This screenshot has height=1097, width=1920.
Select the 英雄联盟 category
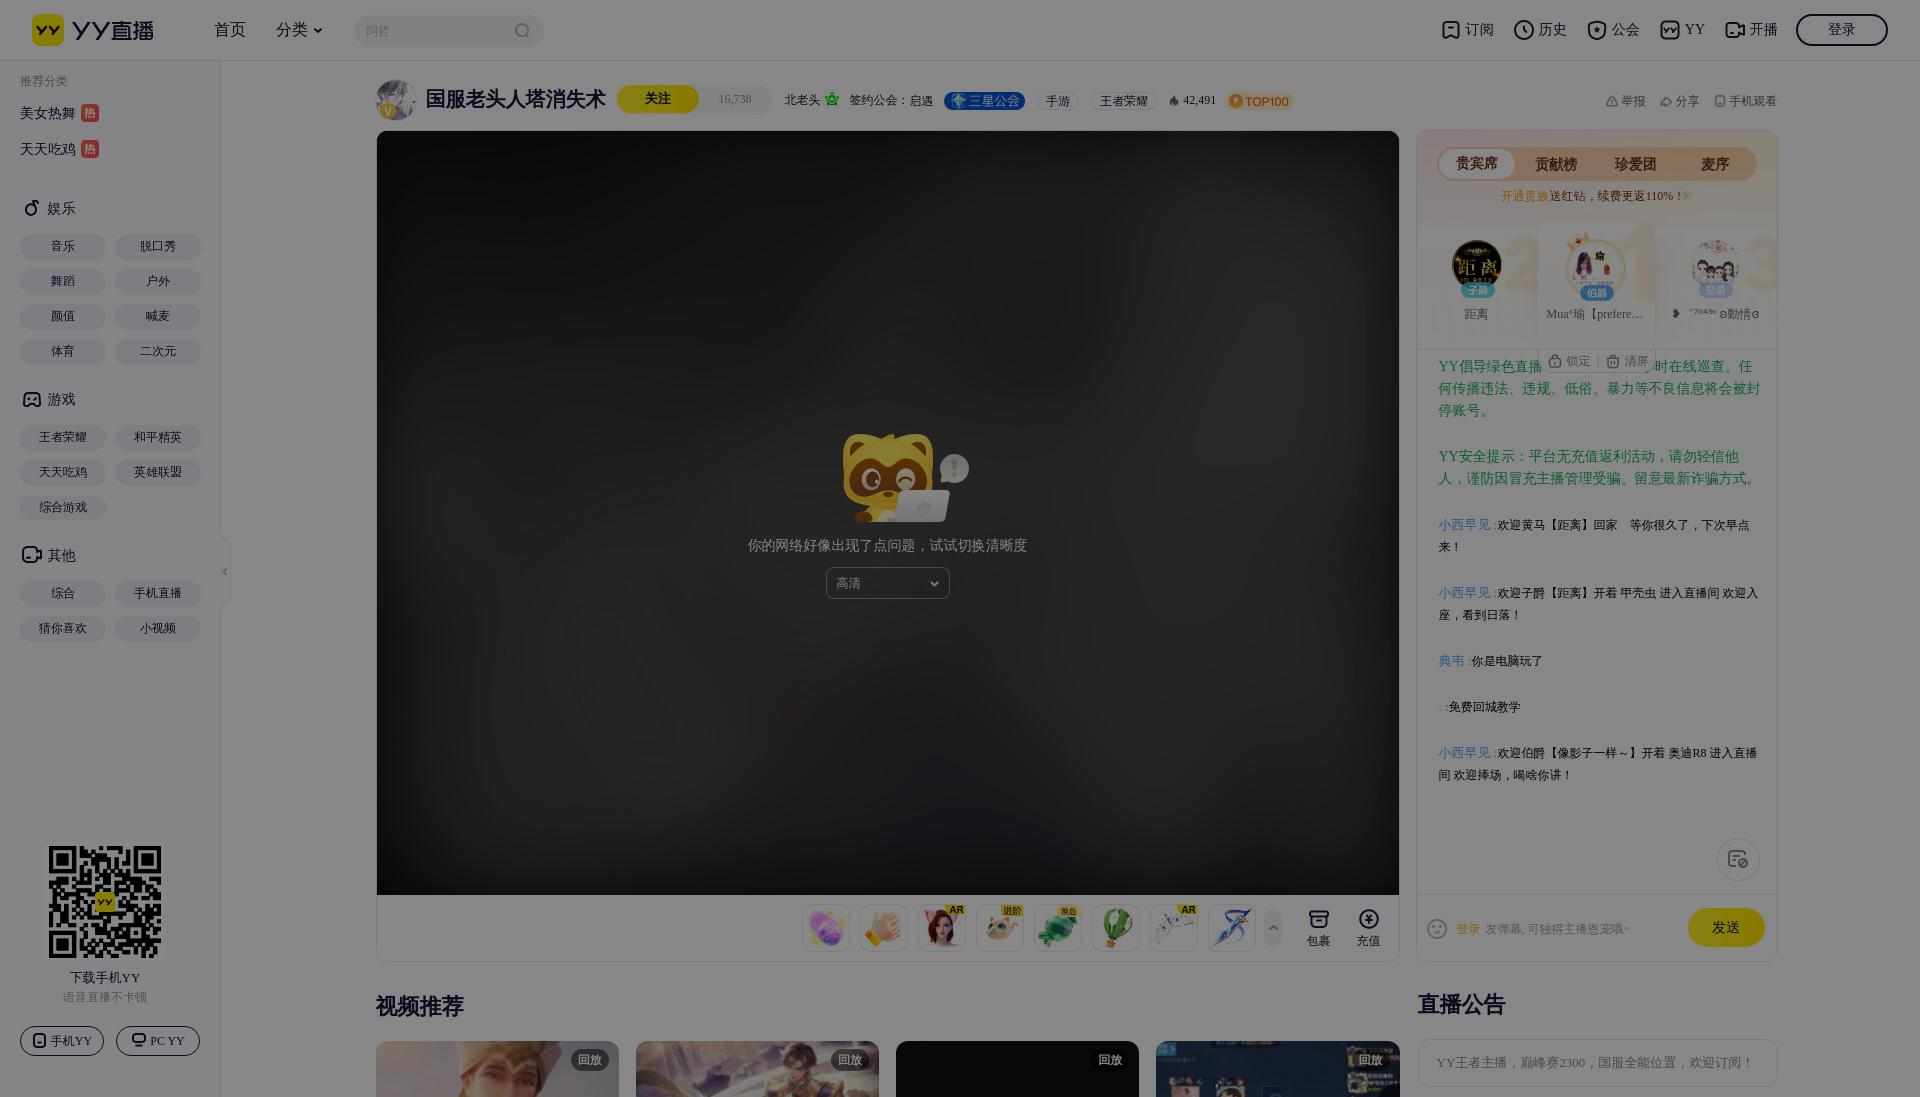pyautogui.click(x=158, y=472)
